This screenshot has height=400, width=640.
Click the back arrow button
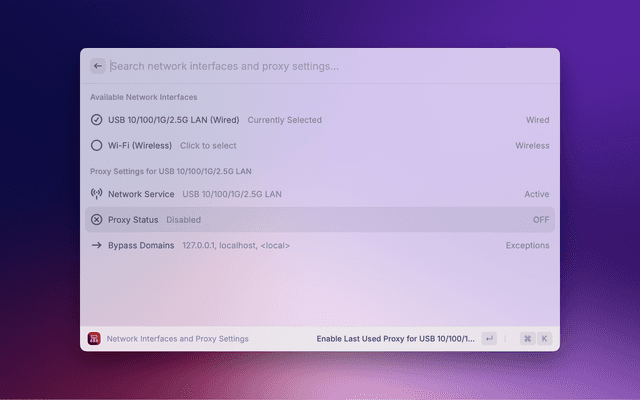coord(98,66)
